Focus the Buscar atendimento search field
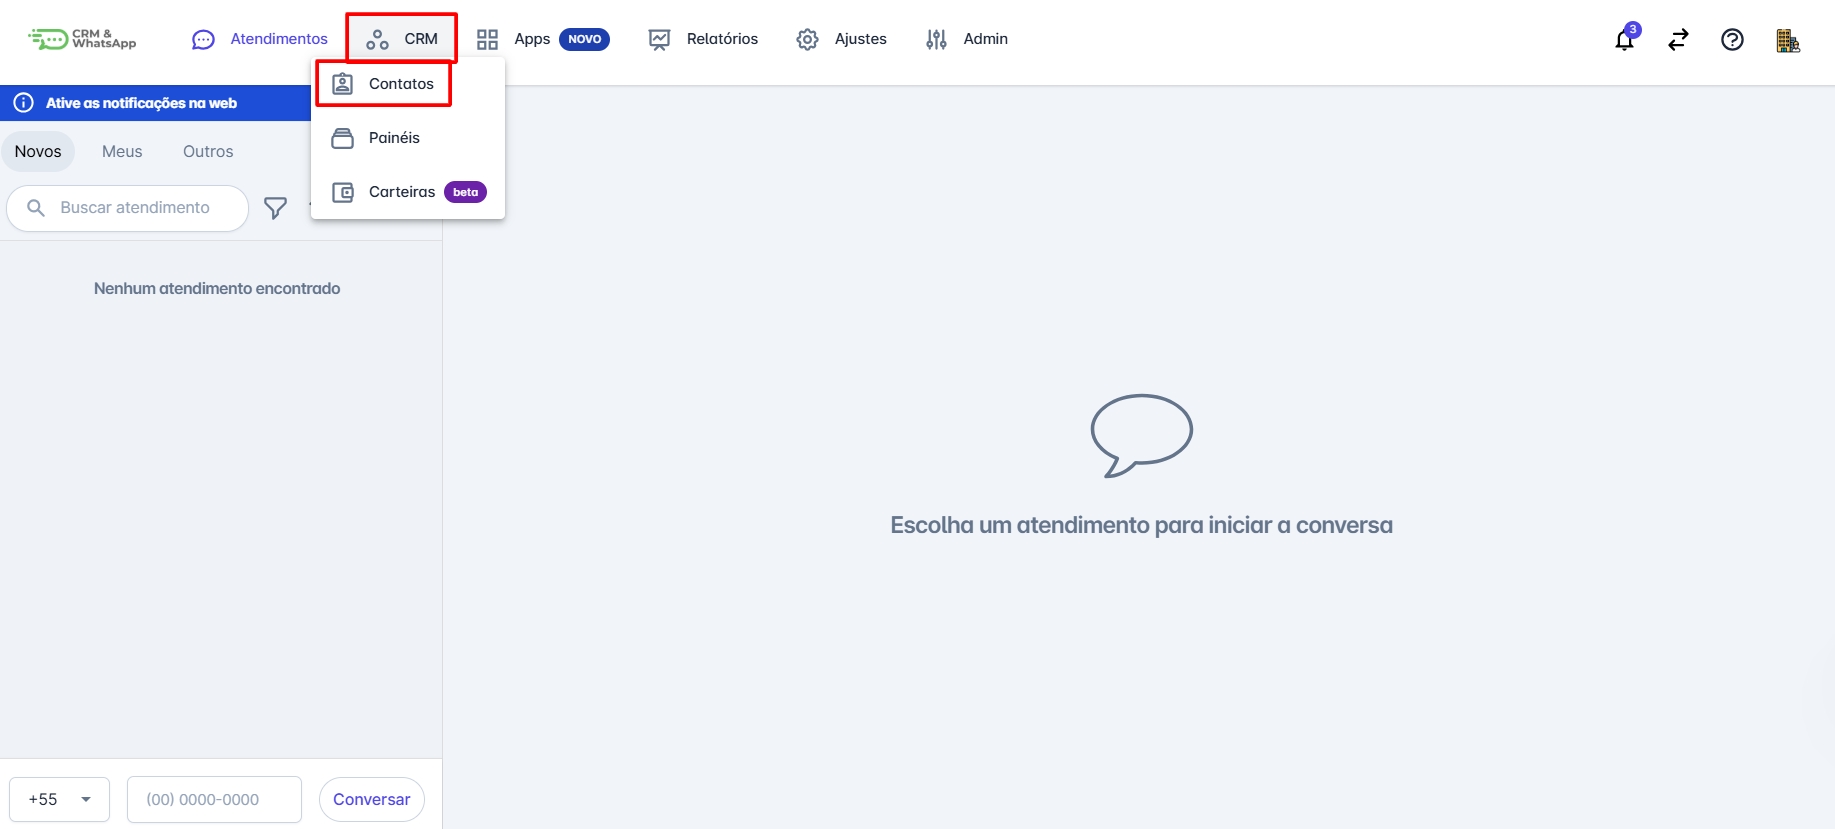The image size is (1835, 829). coord(127,208)
